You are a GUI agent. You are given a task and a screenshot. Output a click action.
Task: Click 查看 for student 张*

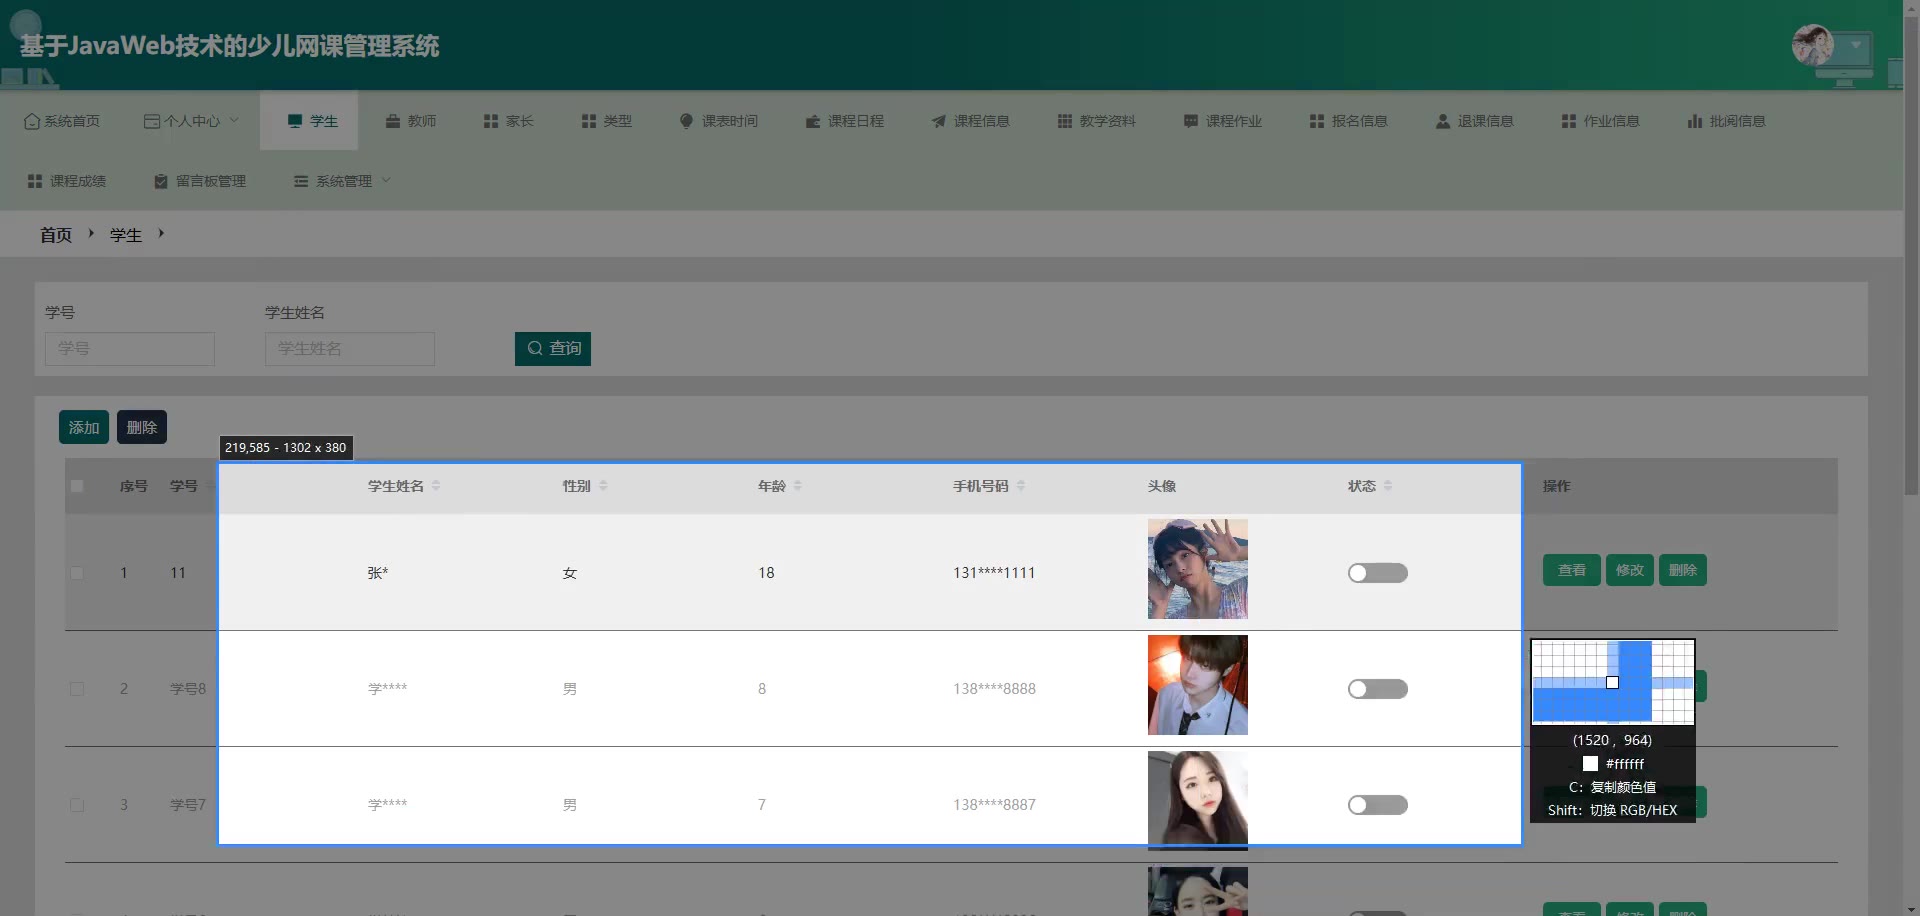(1572, 570)
